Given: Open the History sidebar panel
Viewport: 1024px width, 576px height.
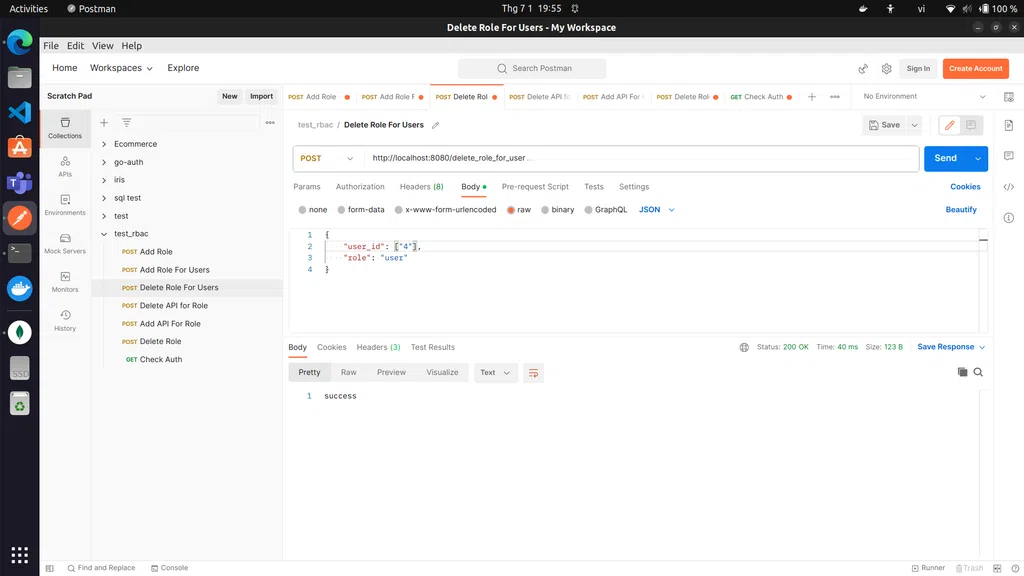Looking at the screenshot, I should pos(65,320).
